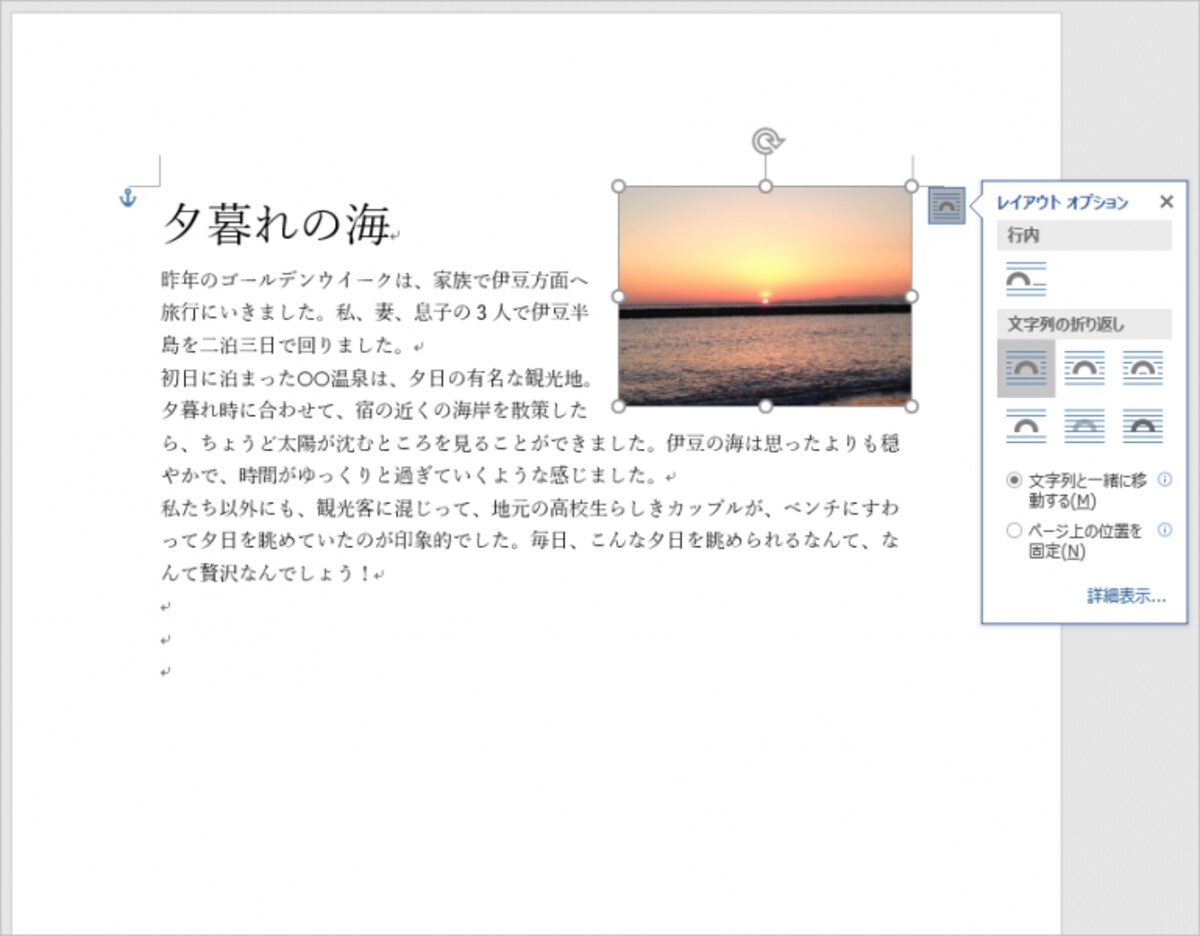The image size is (1200, 936).
Task: Click the 行内 section header
Action: point(1084,235)
